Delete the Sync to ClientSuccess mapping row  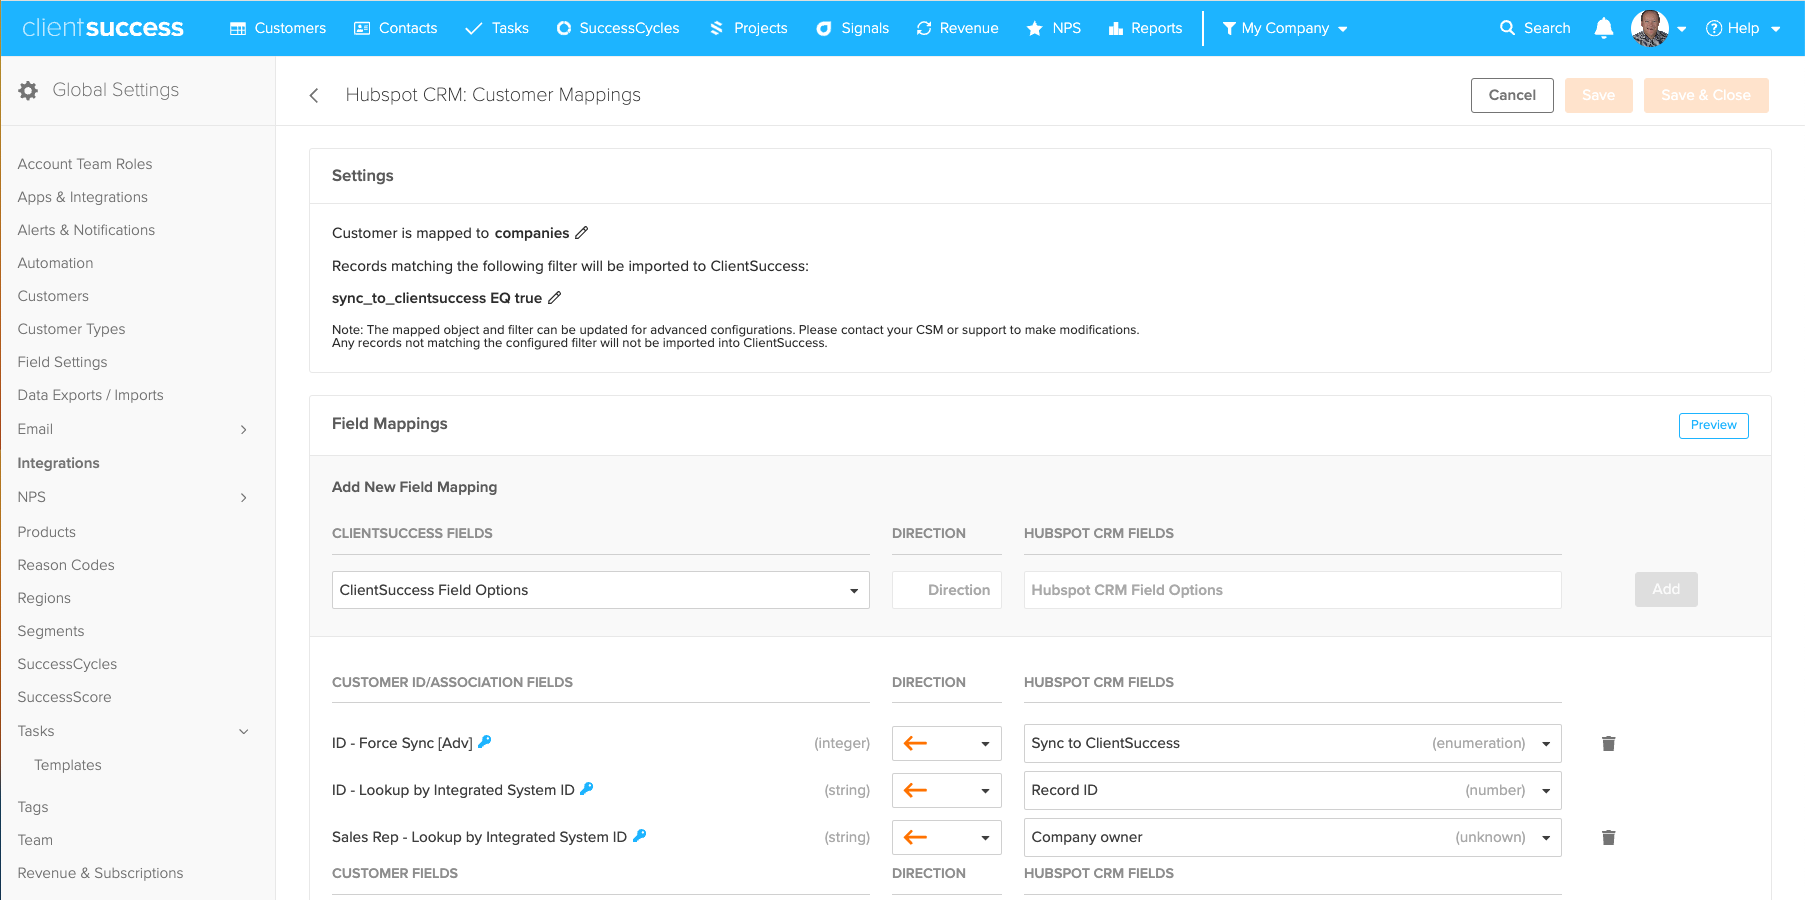[1608, 743]
